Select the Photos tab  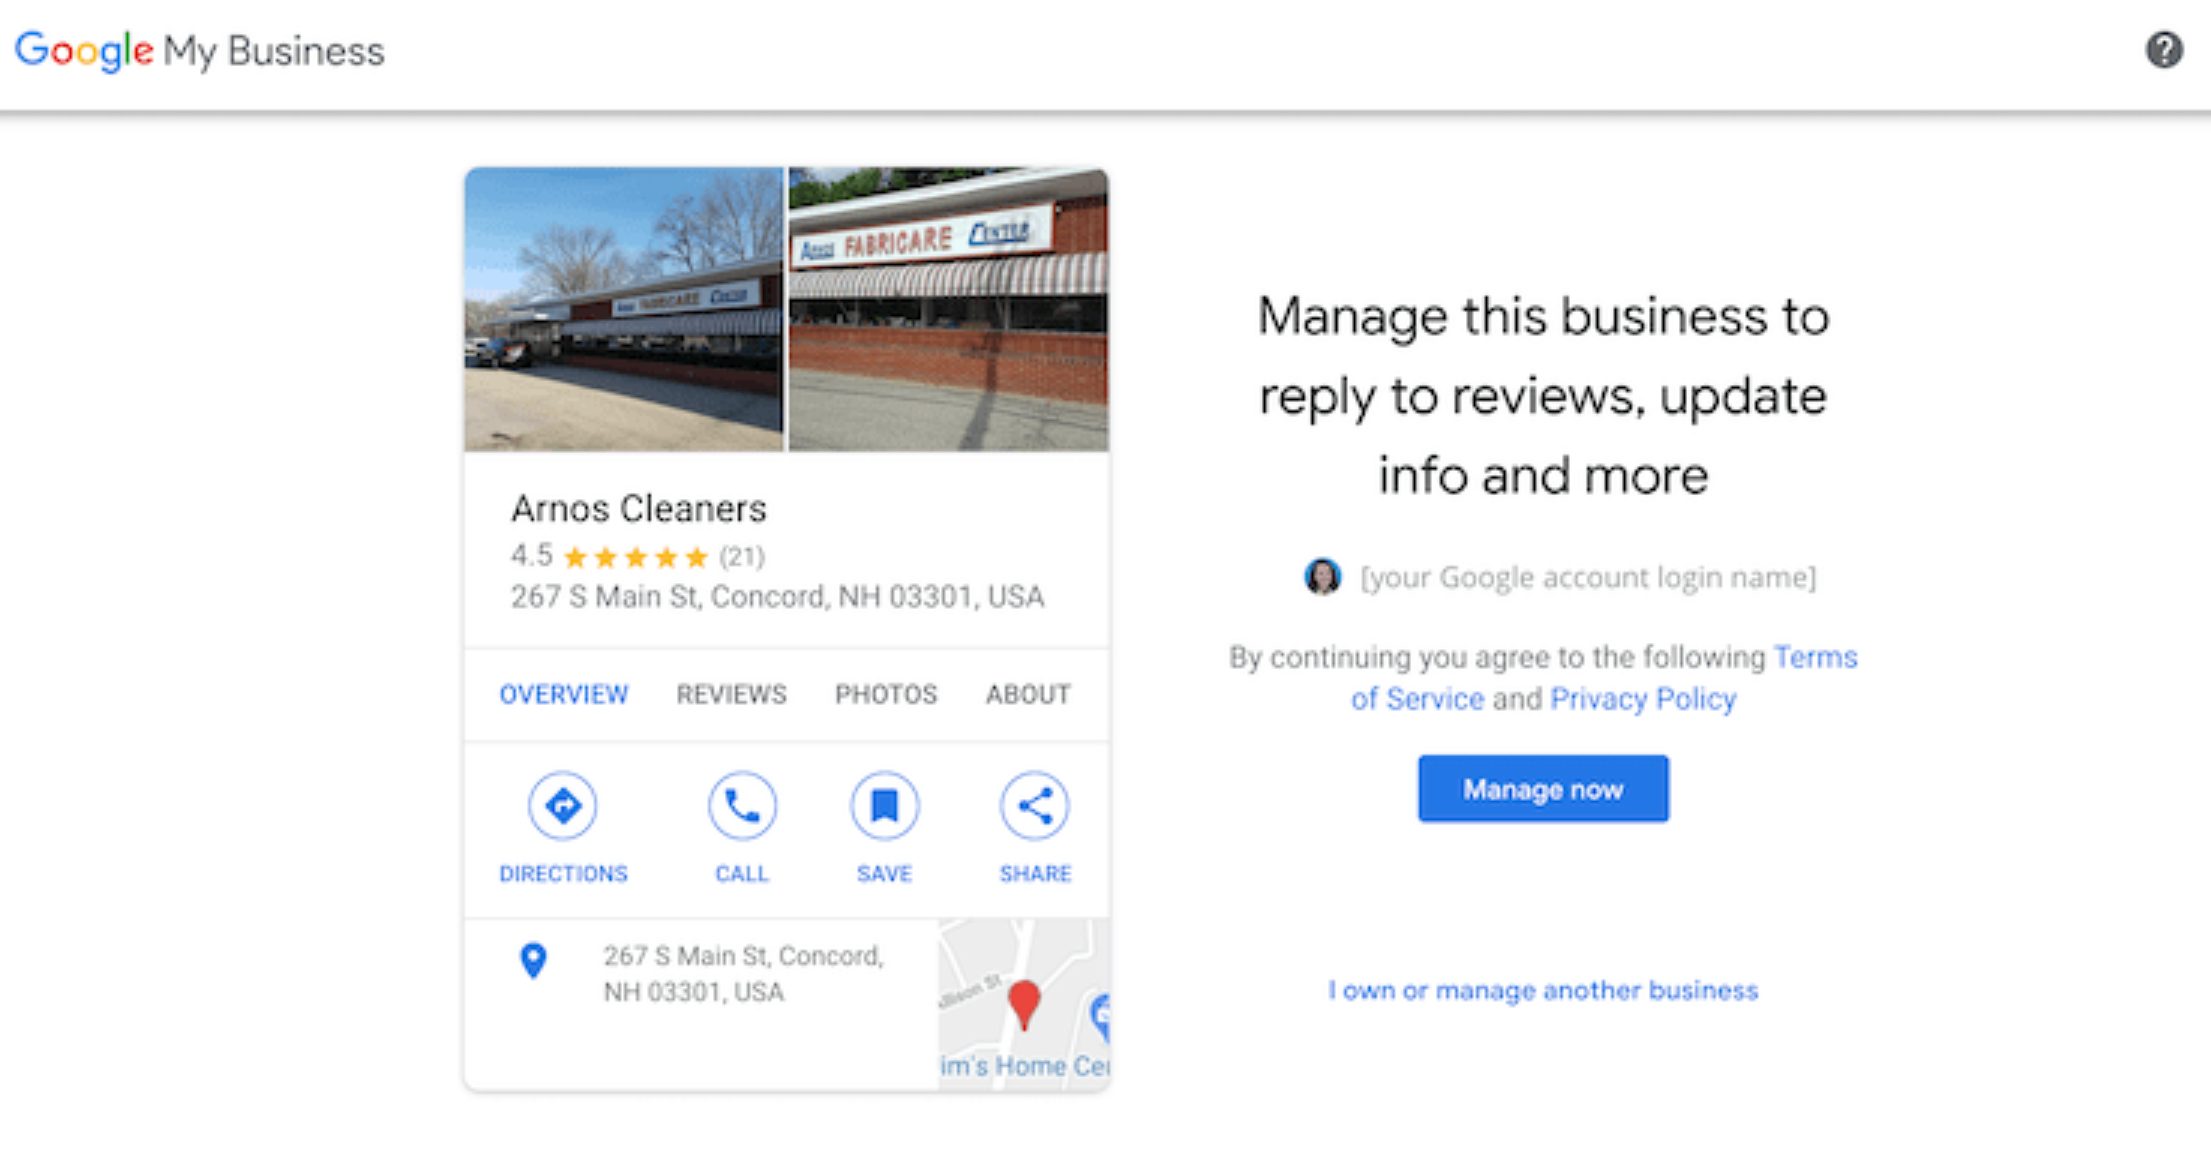(886, 694)
